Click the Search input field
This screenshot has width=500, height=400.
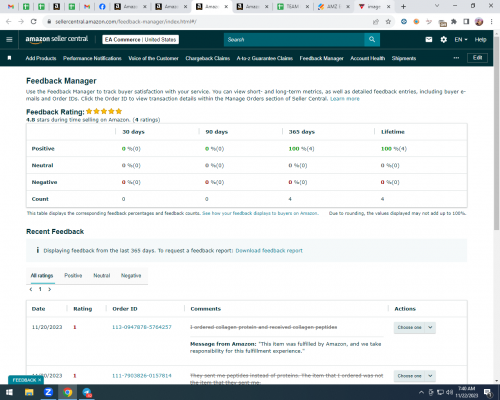point(294,39)
